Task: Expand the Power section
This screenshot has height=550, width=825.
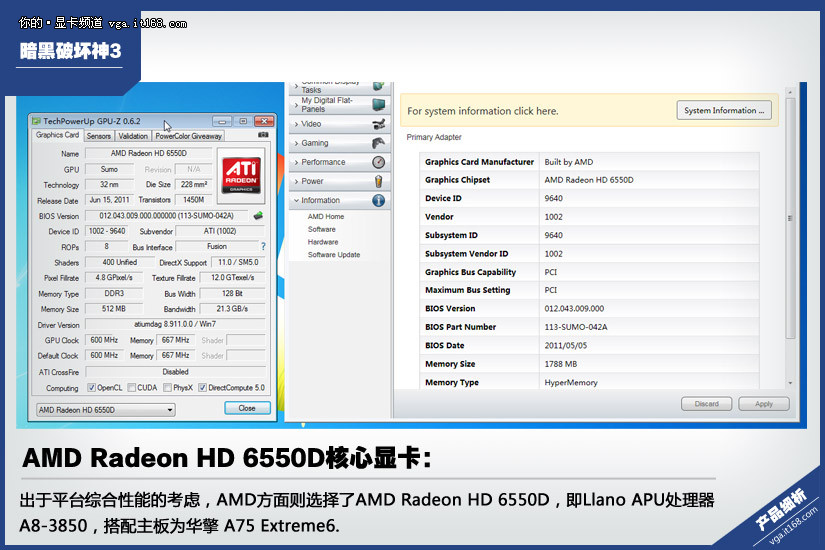Action: click(339, 181)
